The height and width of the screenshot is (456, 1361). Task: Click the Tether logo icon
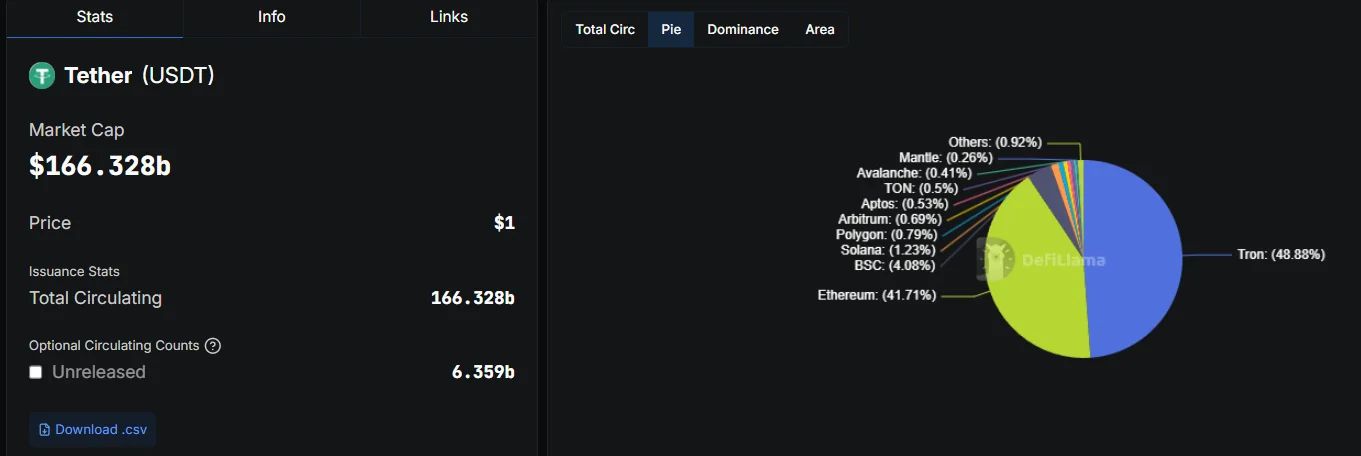coord(42,75)
